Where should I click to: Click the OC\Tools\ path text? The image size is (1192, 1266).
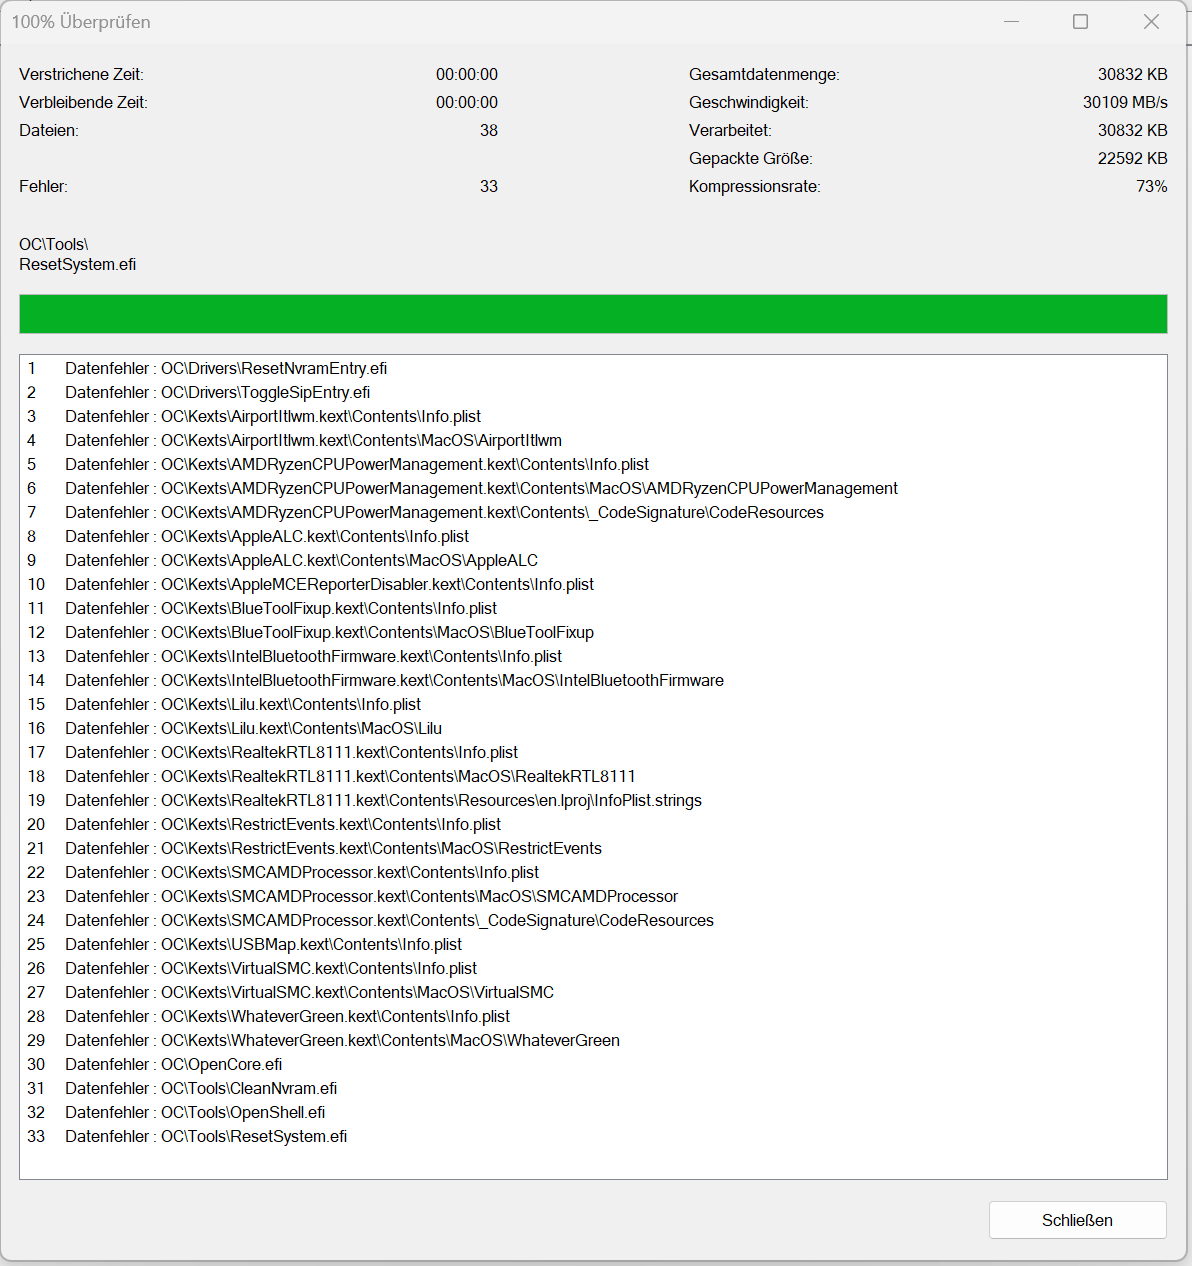click(x=54, y=244)
